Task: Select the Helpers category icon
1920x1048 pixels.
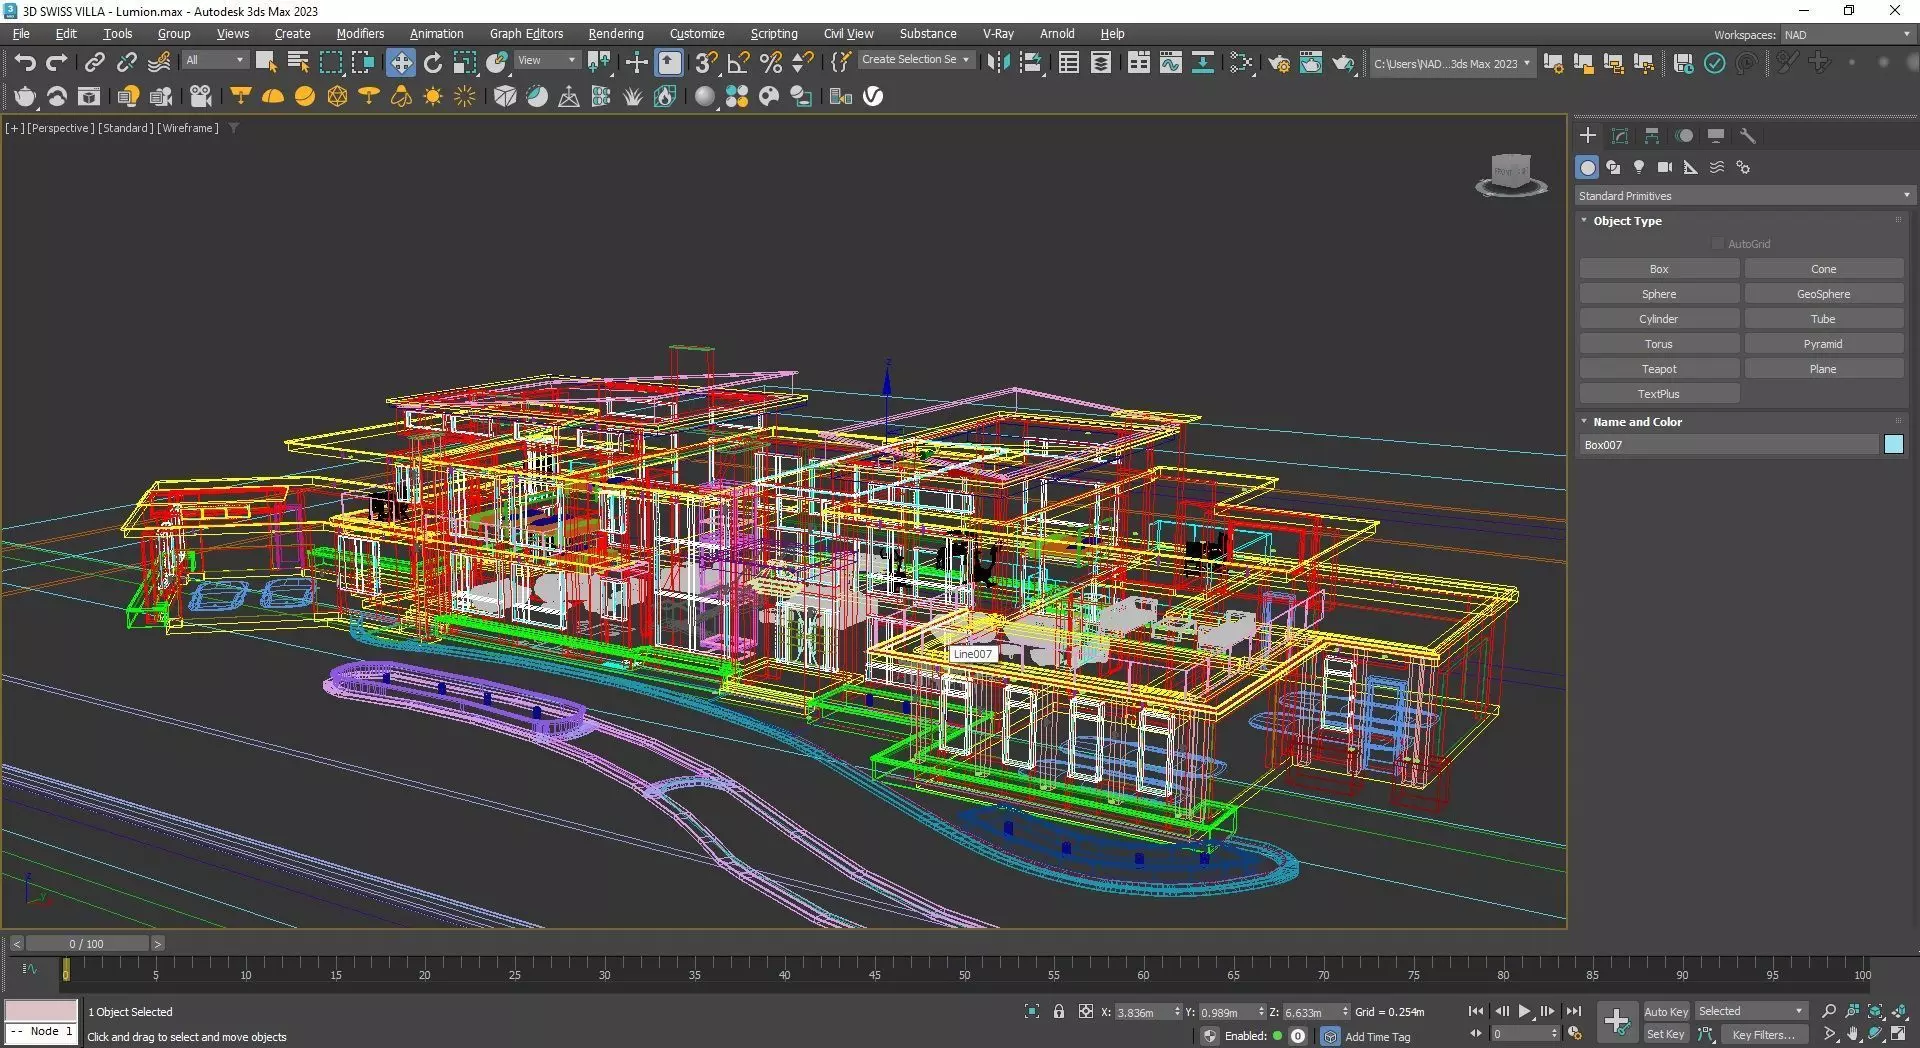Action: coord(1691,167)
